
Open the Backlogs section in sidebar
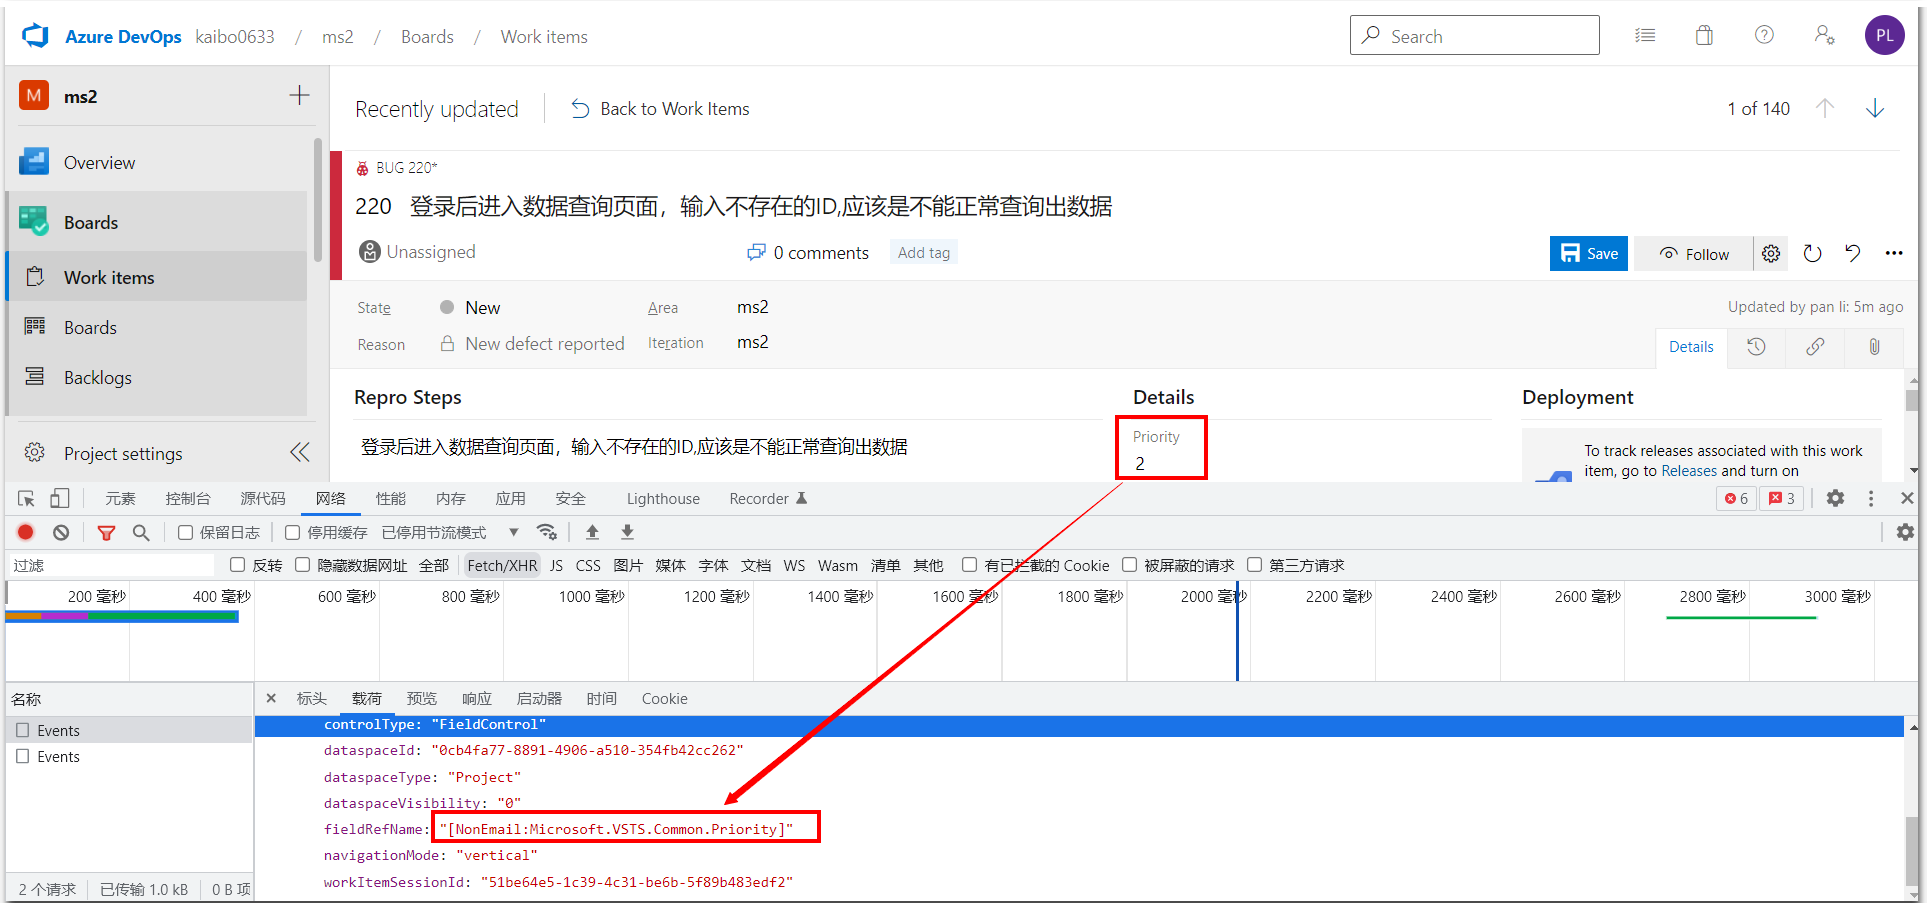(x=97, y=377)
